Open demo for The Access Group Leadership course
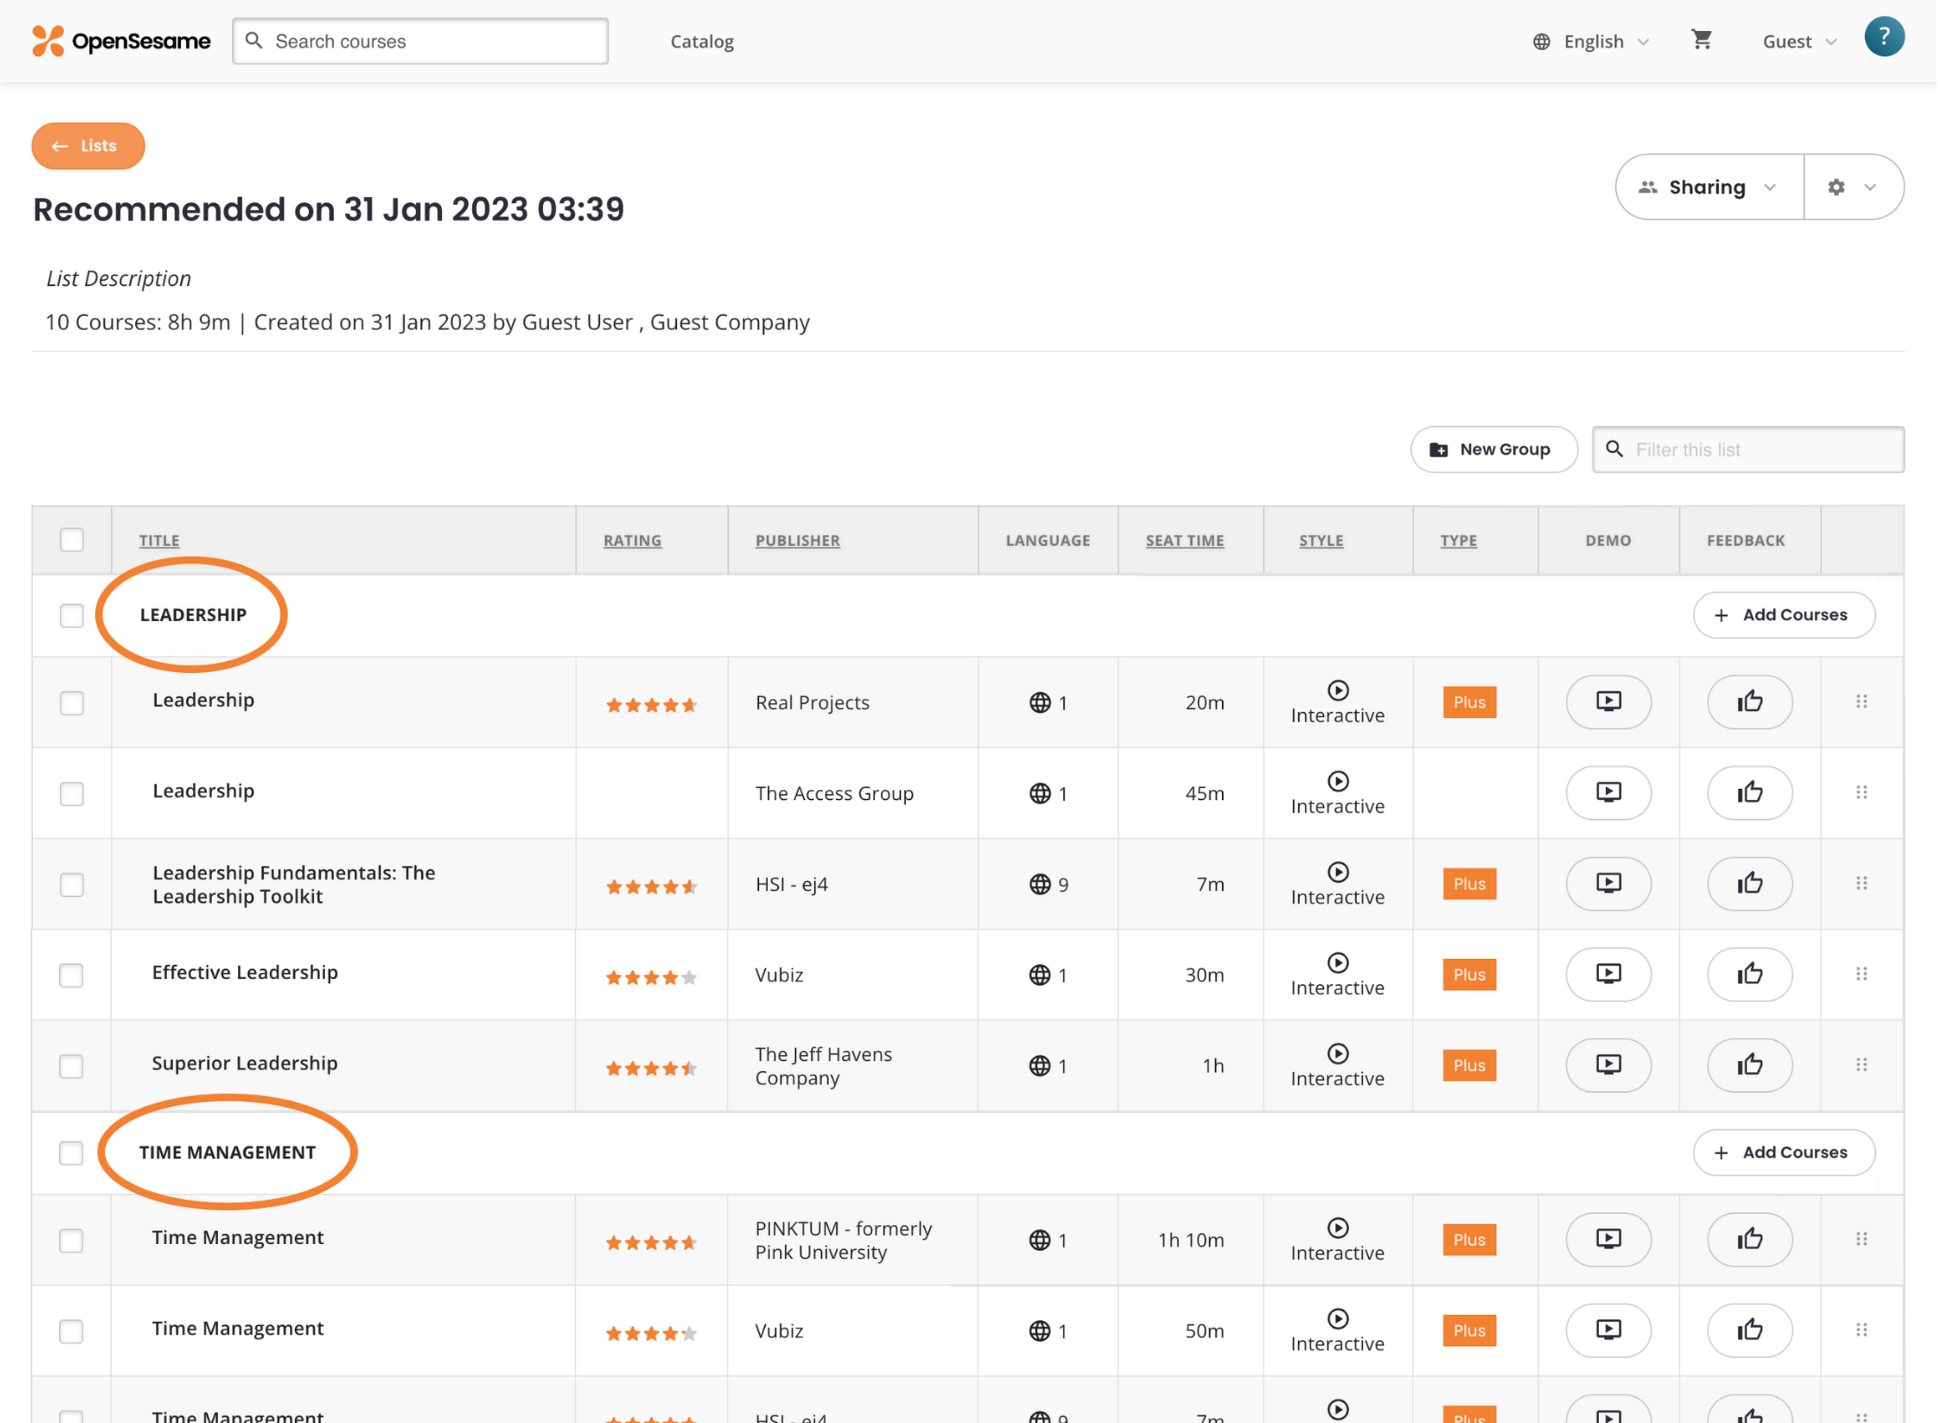 (1608, 793)
